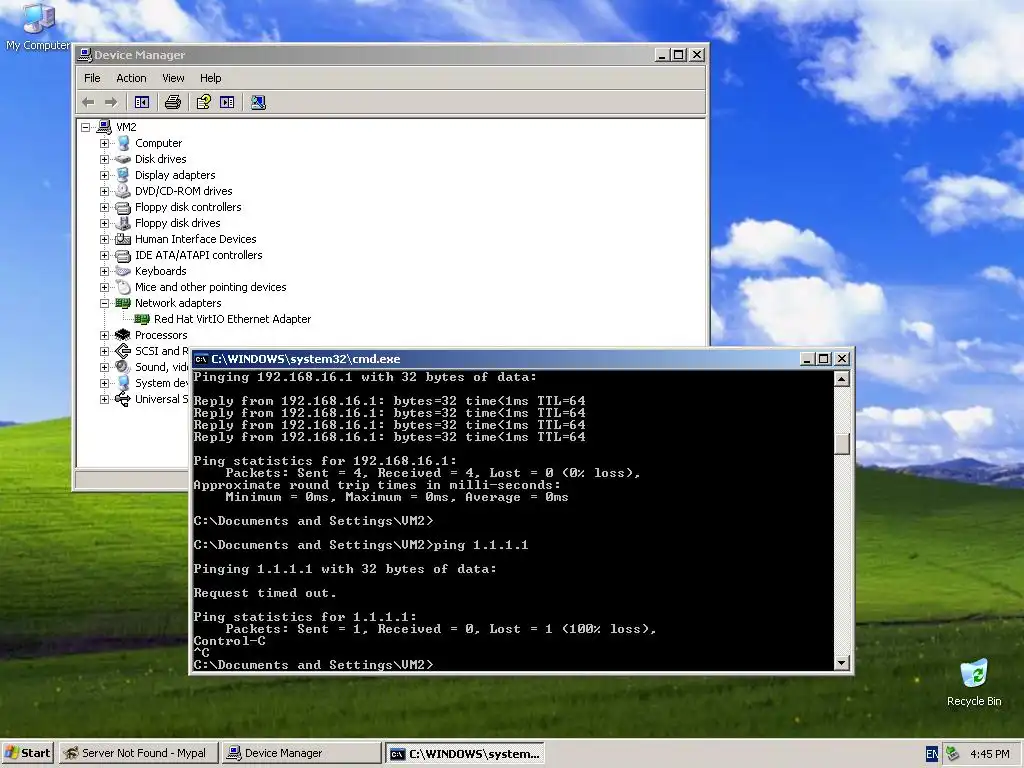Minimize the Device Manager window
Screen dimensions: 1024x768
pos(662,56)
